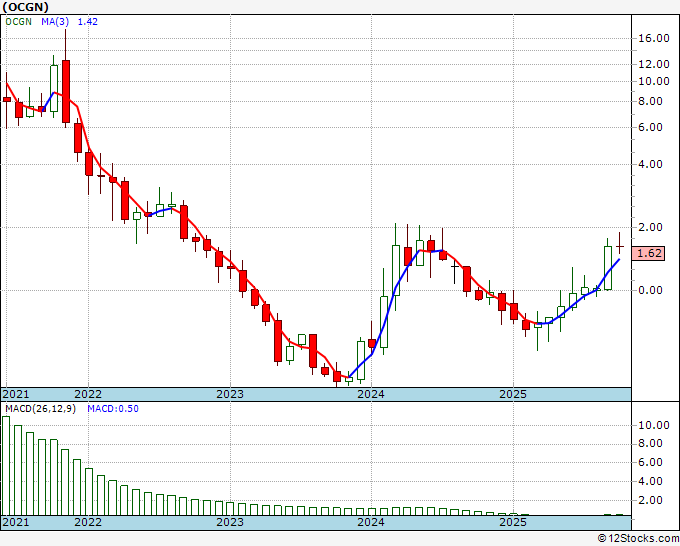Click the 16.00 price axis label

(x=654, y=38)
